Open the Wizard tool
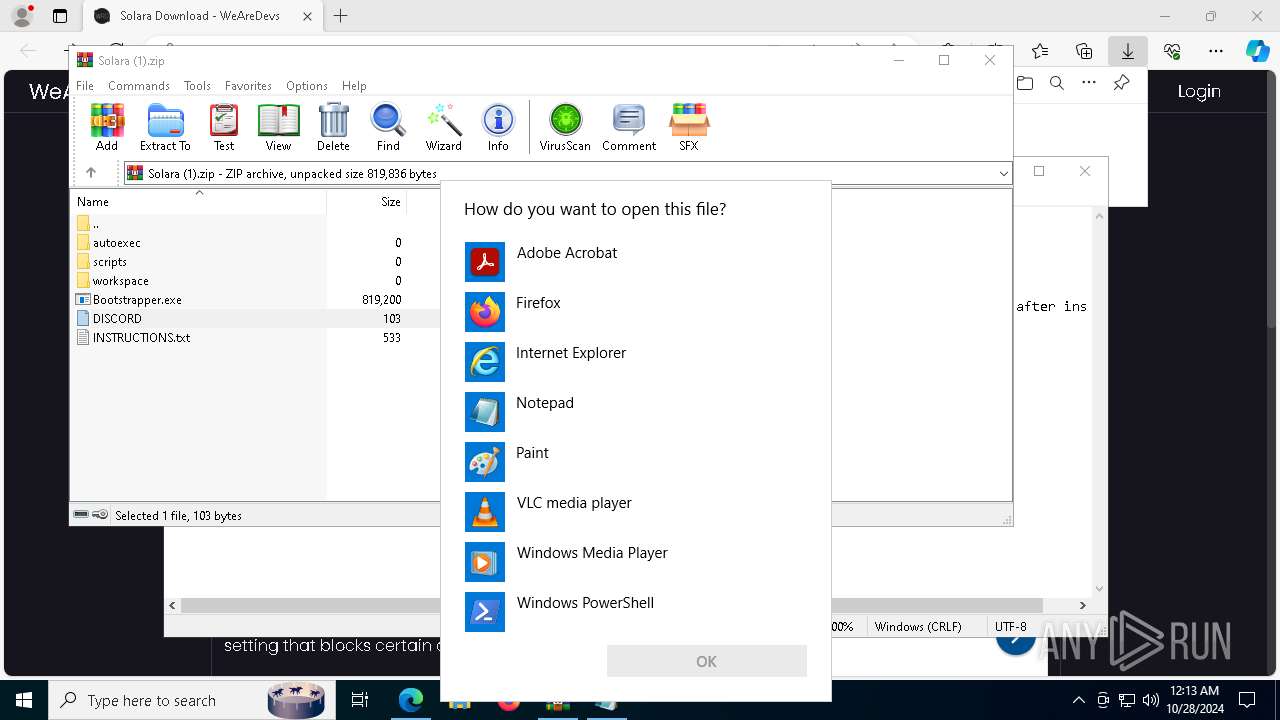 point(443,127)
